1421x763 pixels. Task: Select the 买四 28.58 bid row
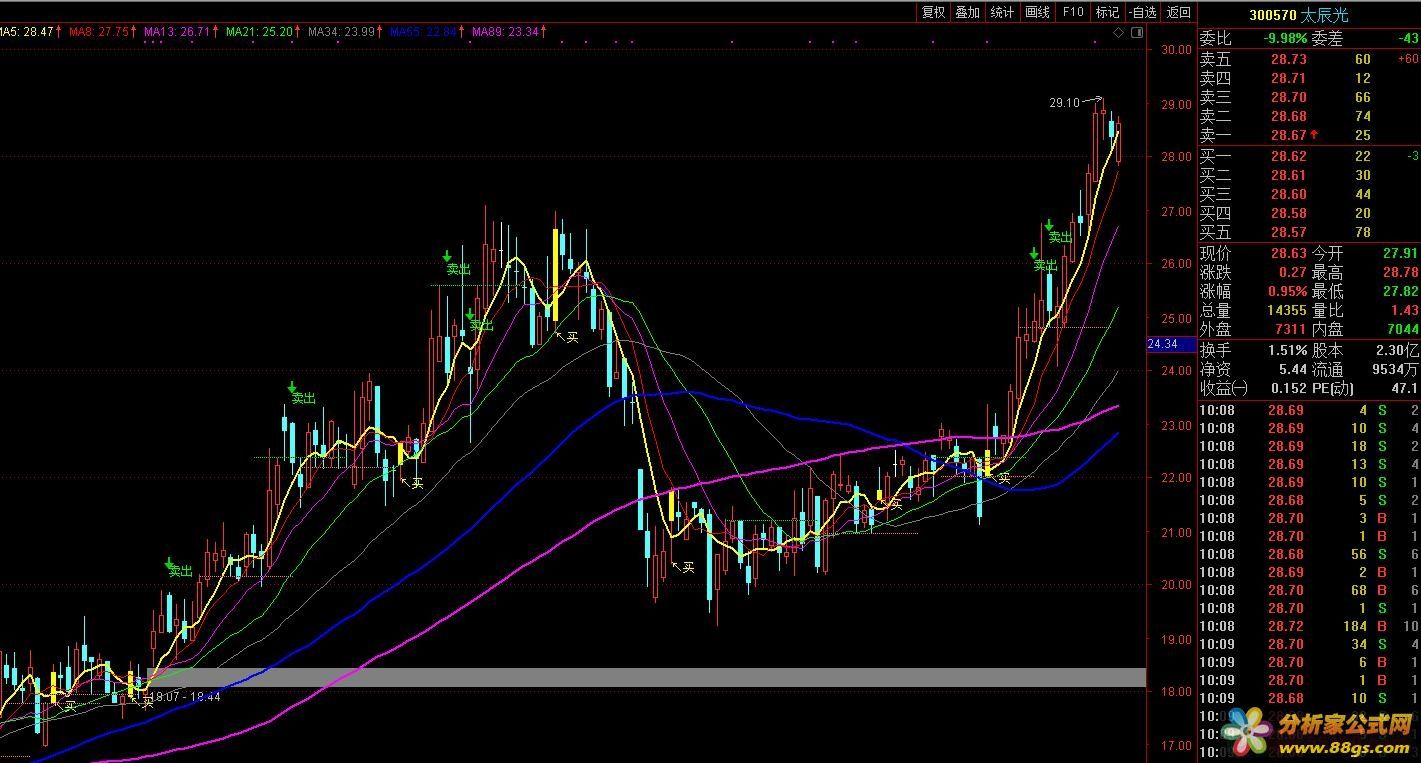1309,213
